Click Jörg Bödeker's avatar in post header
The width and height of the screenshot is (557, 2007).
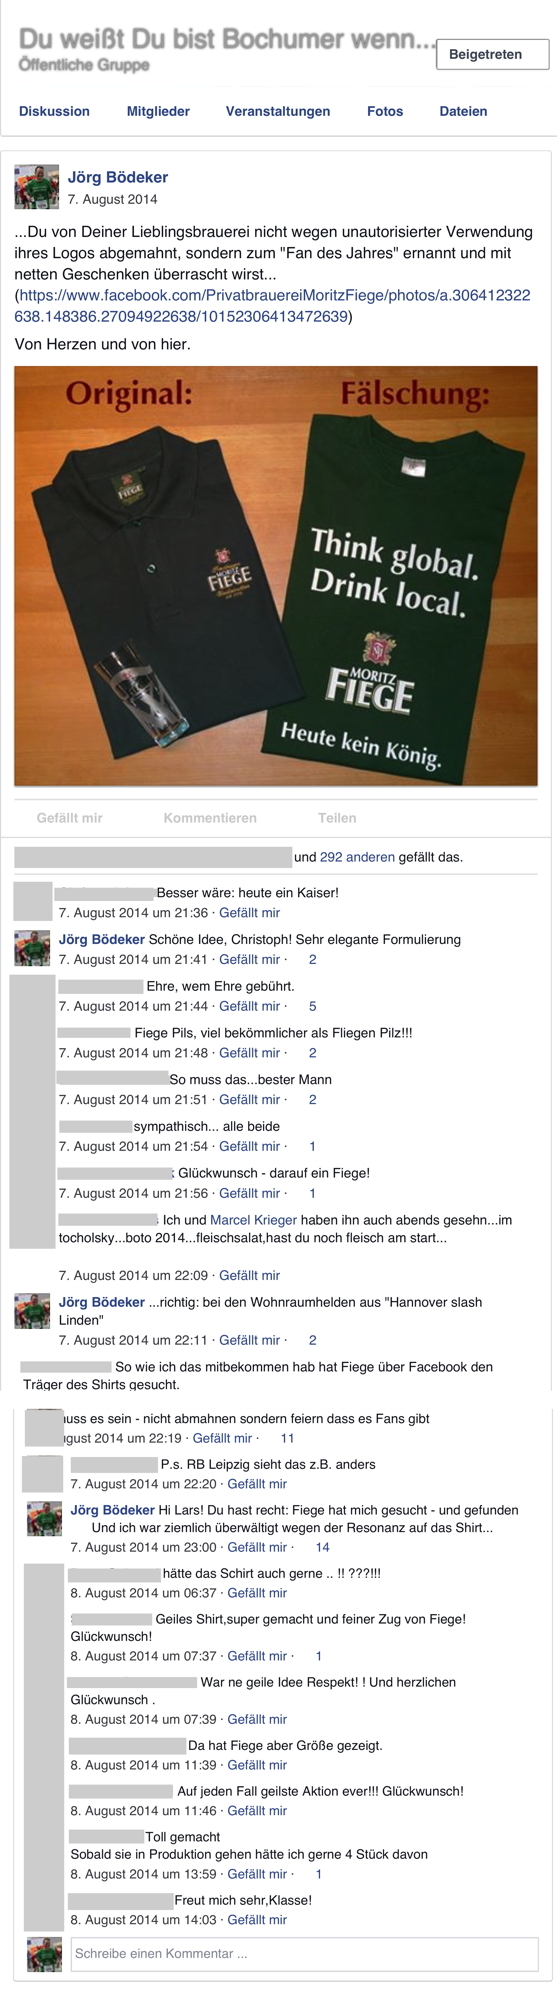point(36,187)
